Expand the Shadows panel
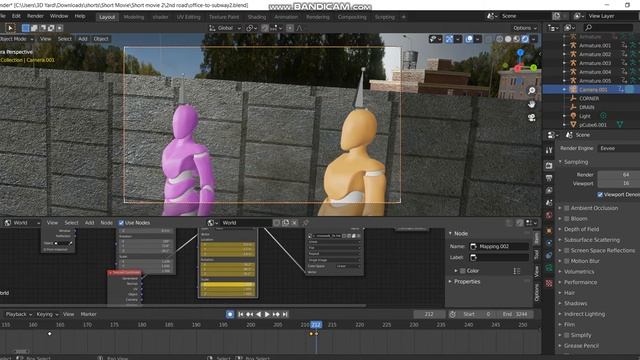 (575, 304)
